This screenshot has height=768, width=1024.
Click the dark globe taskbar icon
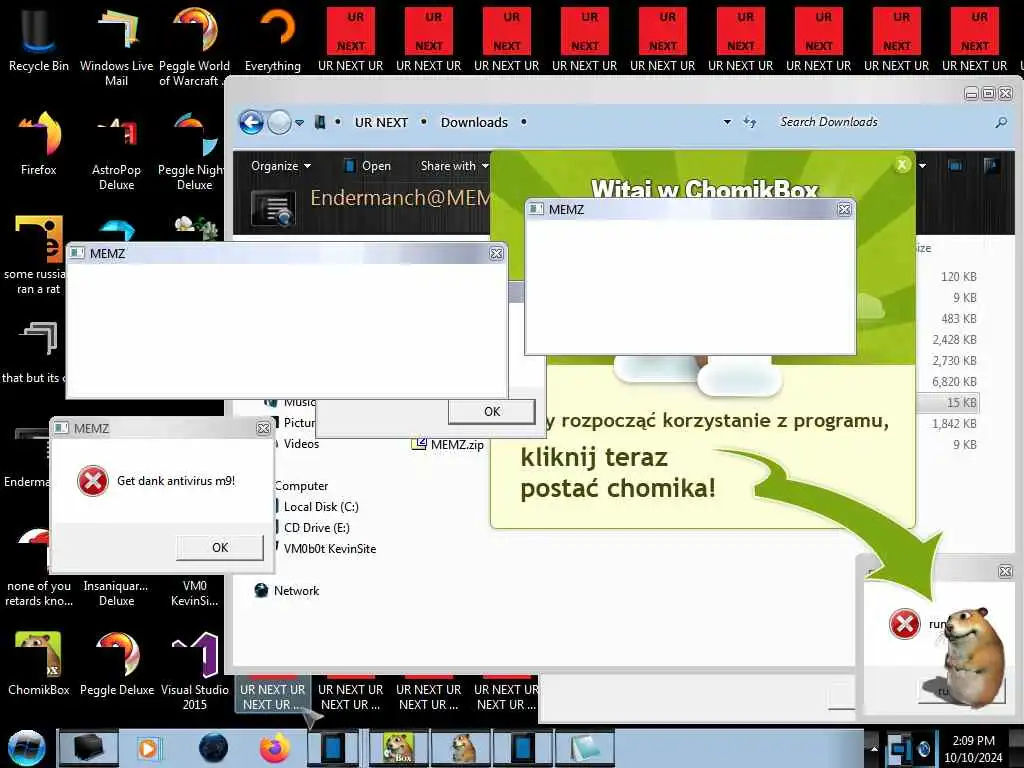[x=213, y=748]
